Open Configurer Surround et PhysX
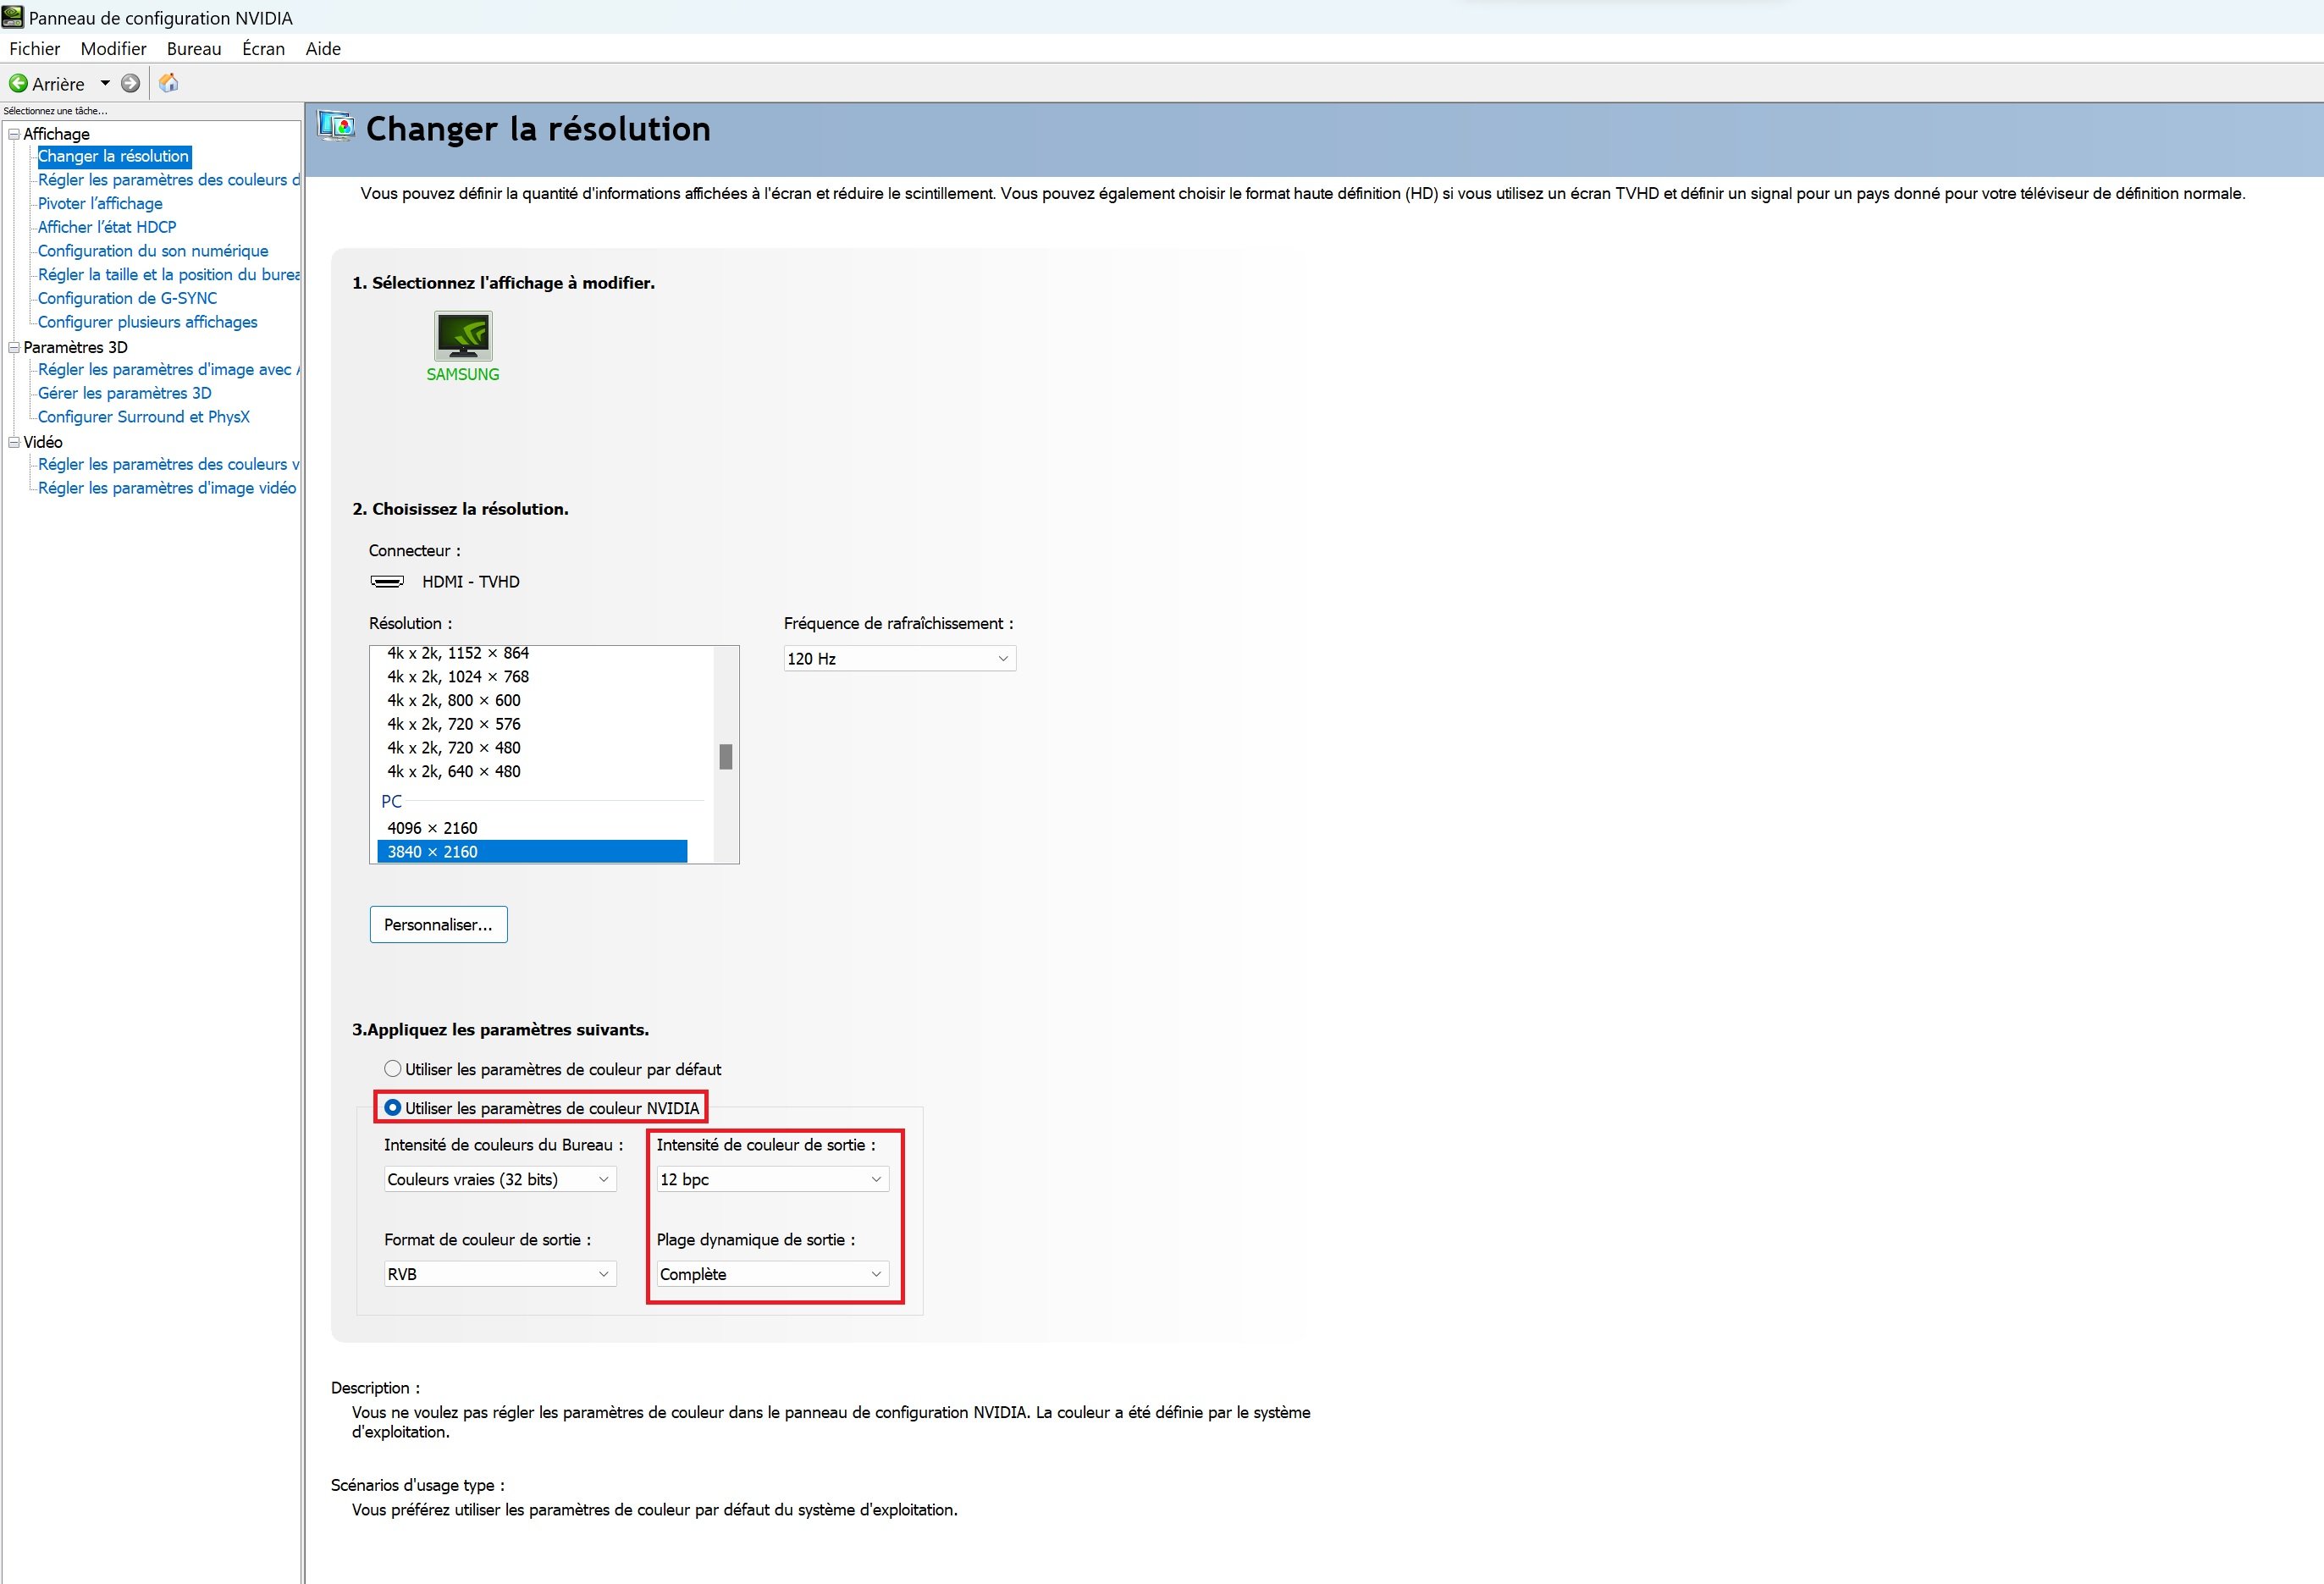The height and width of the screenshot is (1584, 2324). [x=144, y=417]
